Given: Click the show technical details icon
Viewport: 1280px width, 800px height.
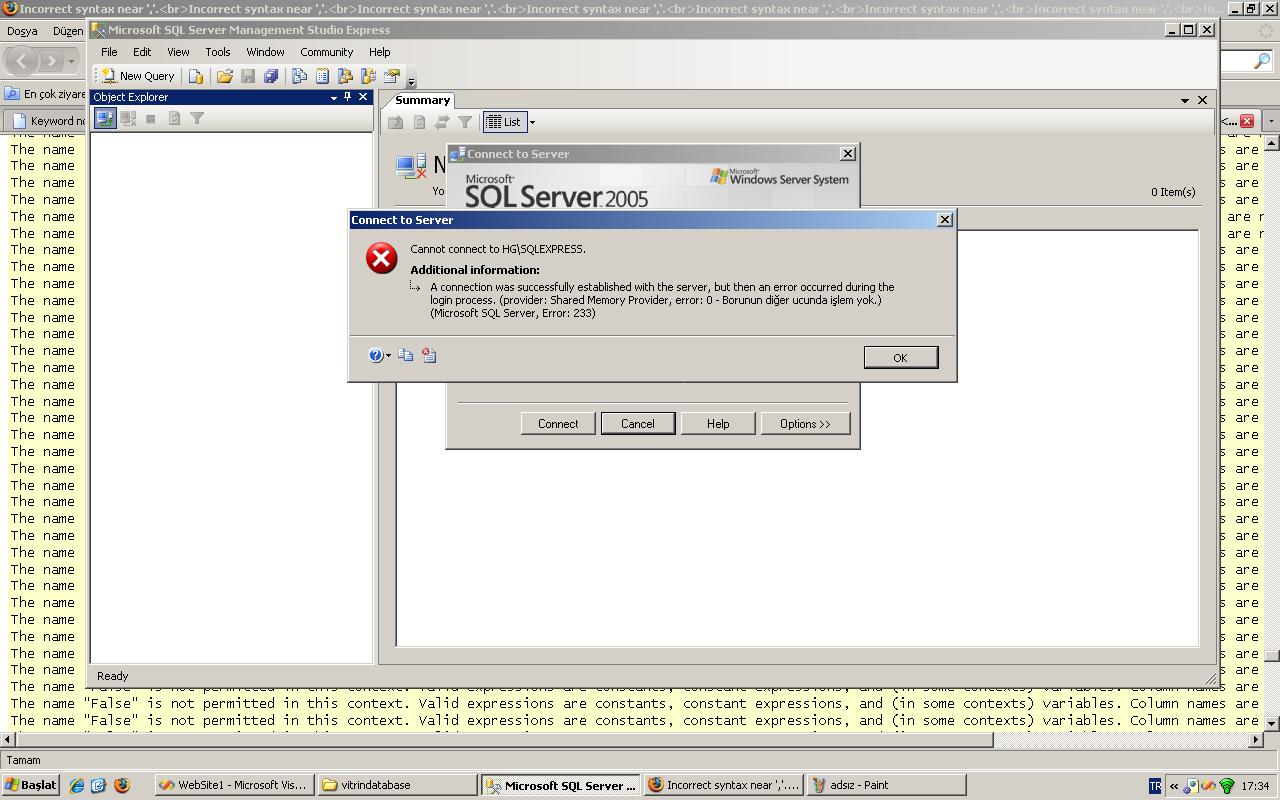Looking at the screenshot, I should coord(429,355).
